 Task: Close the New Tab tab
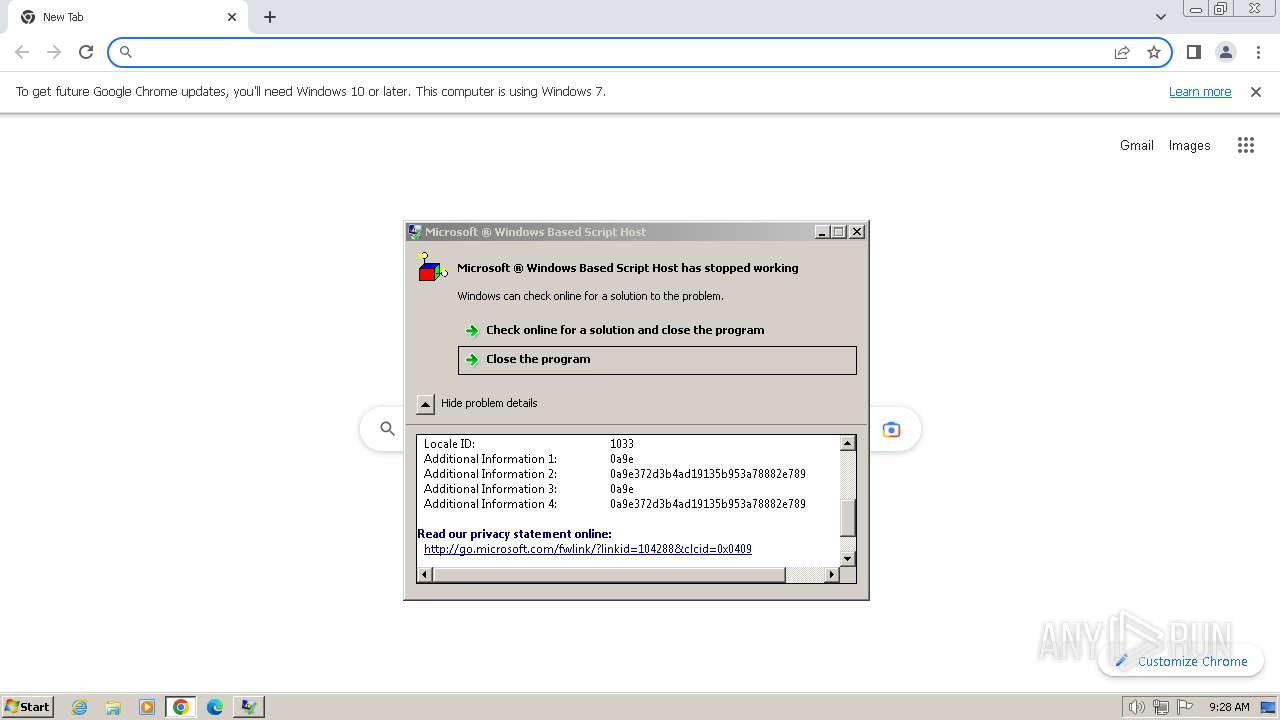point(232,17)
